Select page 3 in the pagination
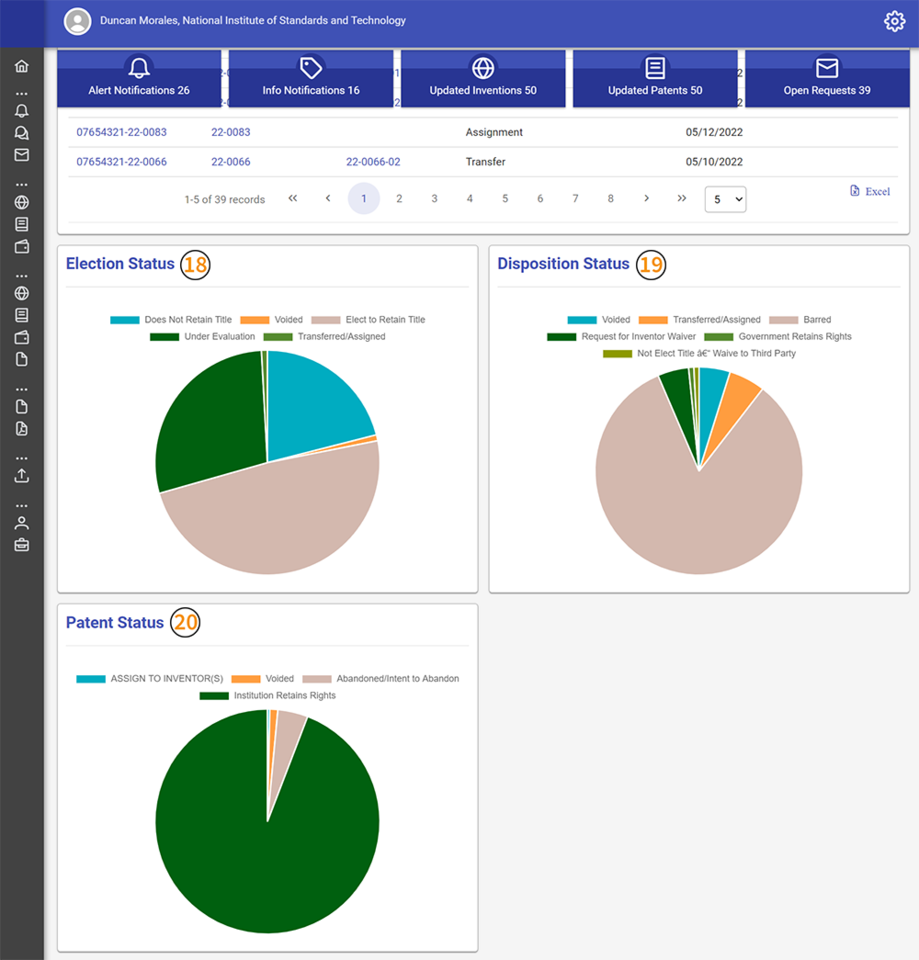The height and width of the screenshot is (960, 919). (x=434, y=199)
